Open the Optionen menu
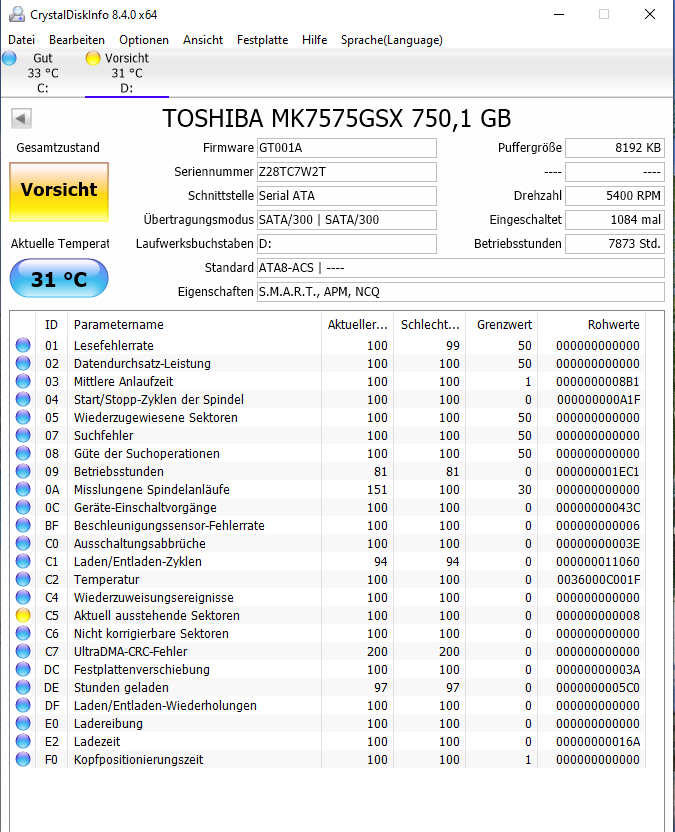The image size is (675, 832). tap(144, 40)
